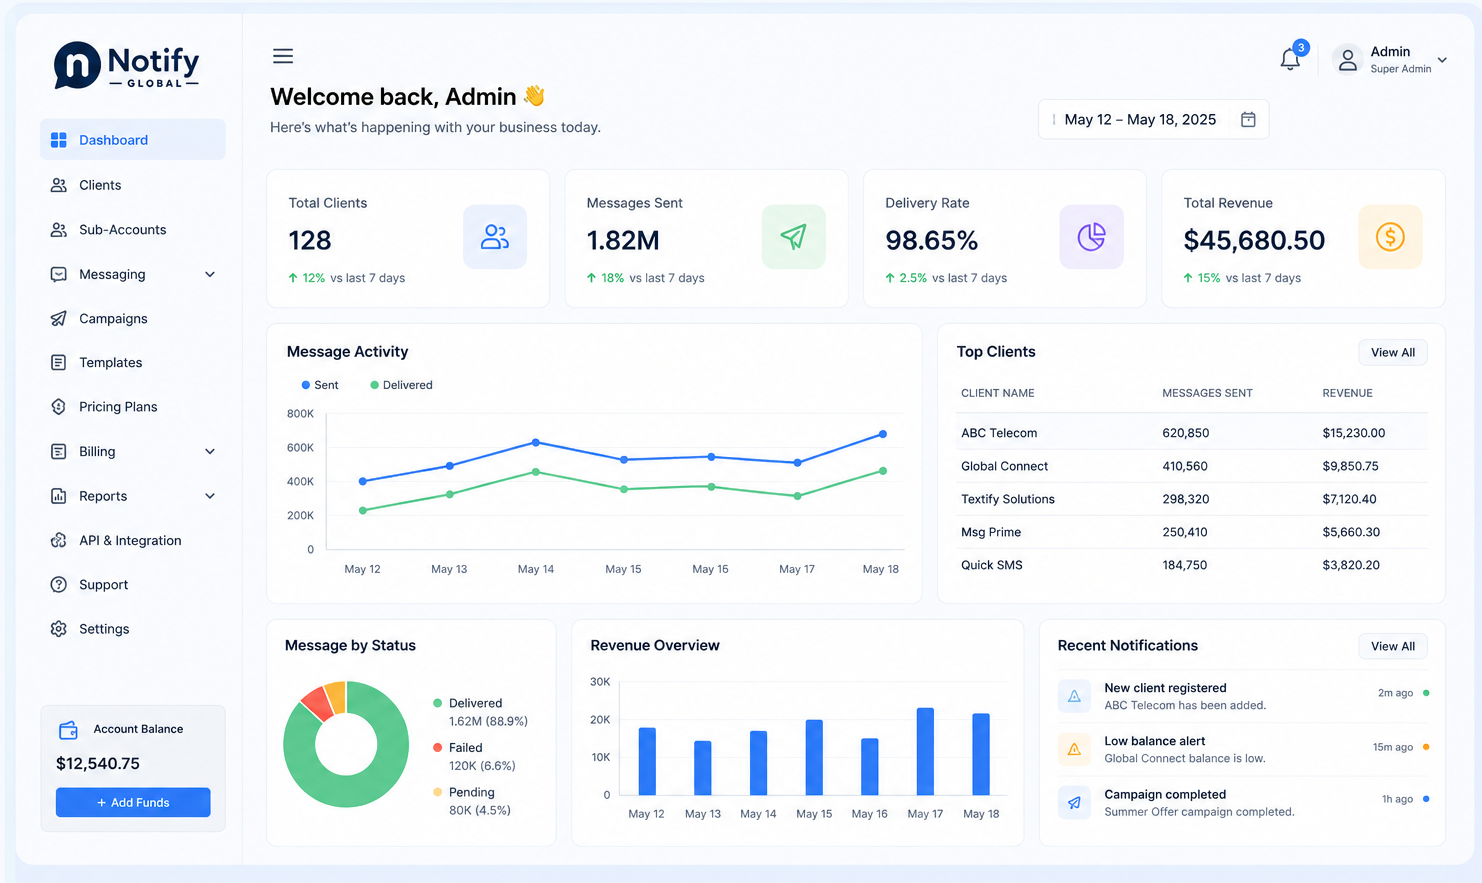Click View All in Top Clients

[x=1392, y=352]
